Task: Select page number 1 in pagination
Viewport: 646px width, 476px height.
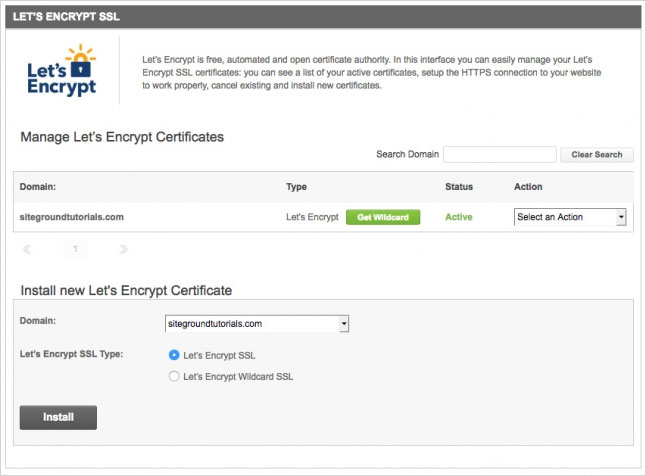Action: coord(75,248)
